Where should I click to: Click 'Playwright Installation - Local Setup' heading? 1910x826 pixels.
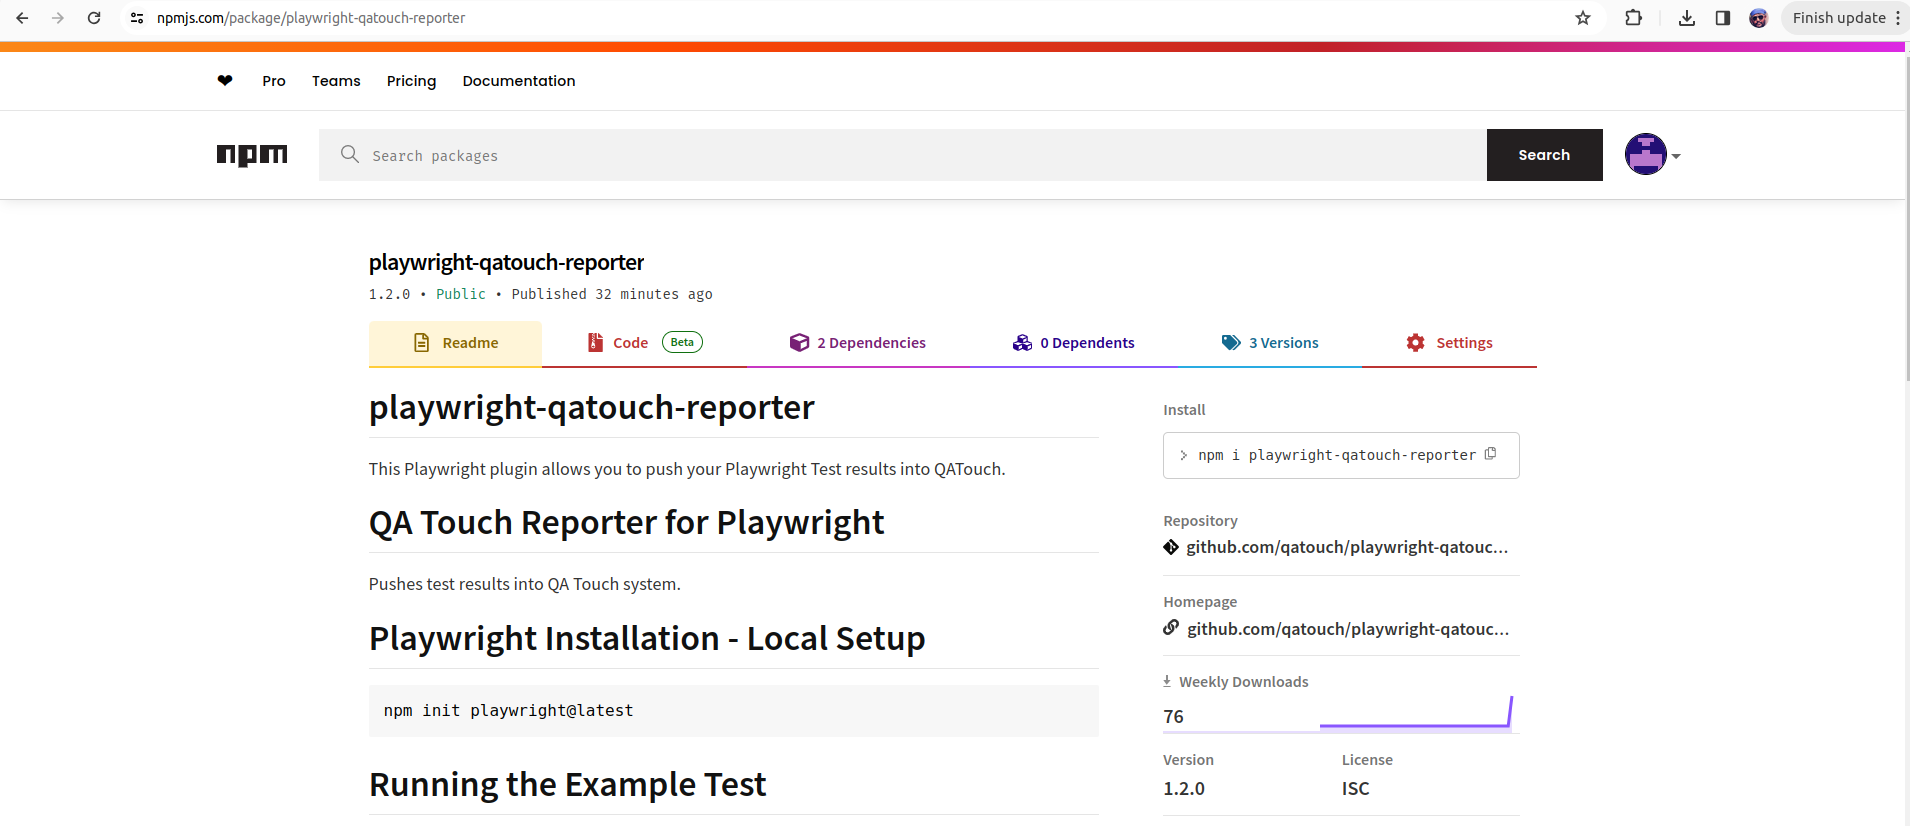[x=647, y=639]
